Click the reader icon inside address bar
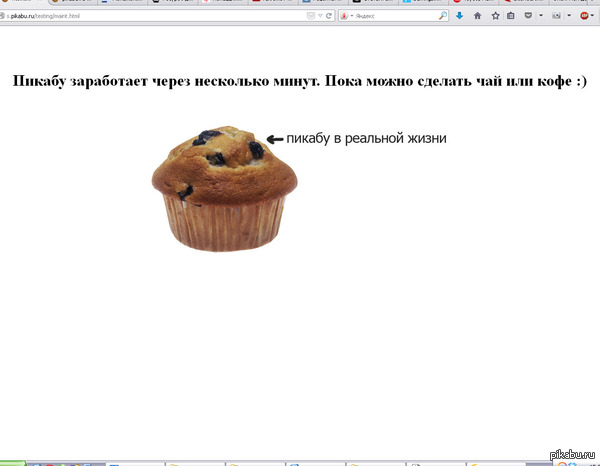The image size is (600, 466). (x=309, y=17)
